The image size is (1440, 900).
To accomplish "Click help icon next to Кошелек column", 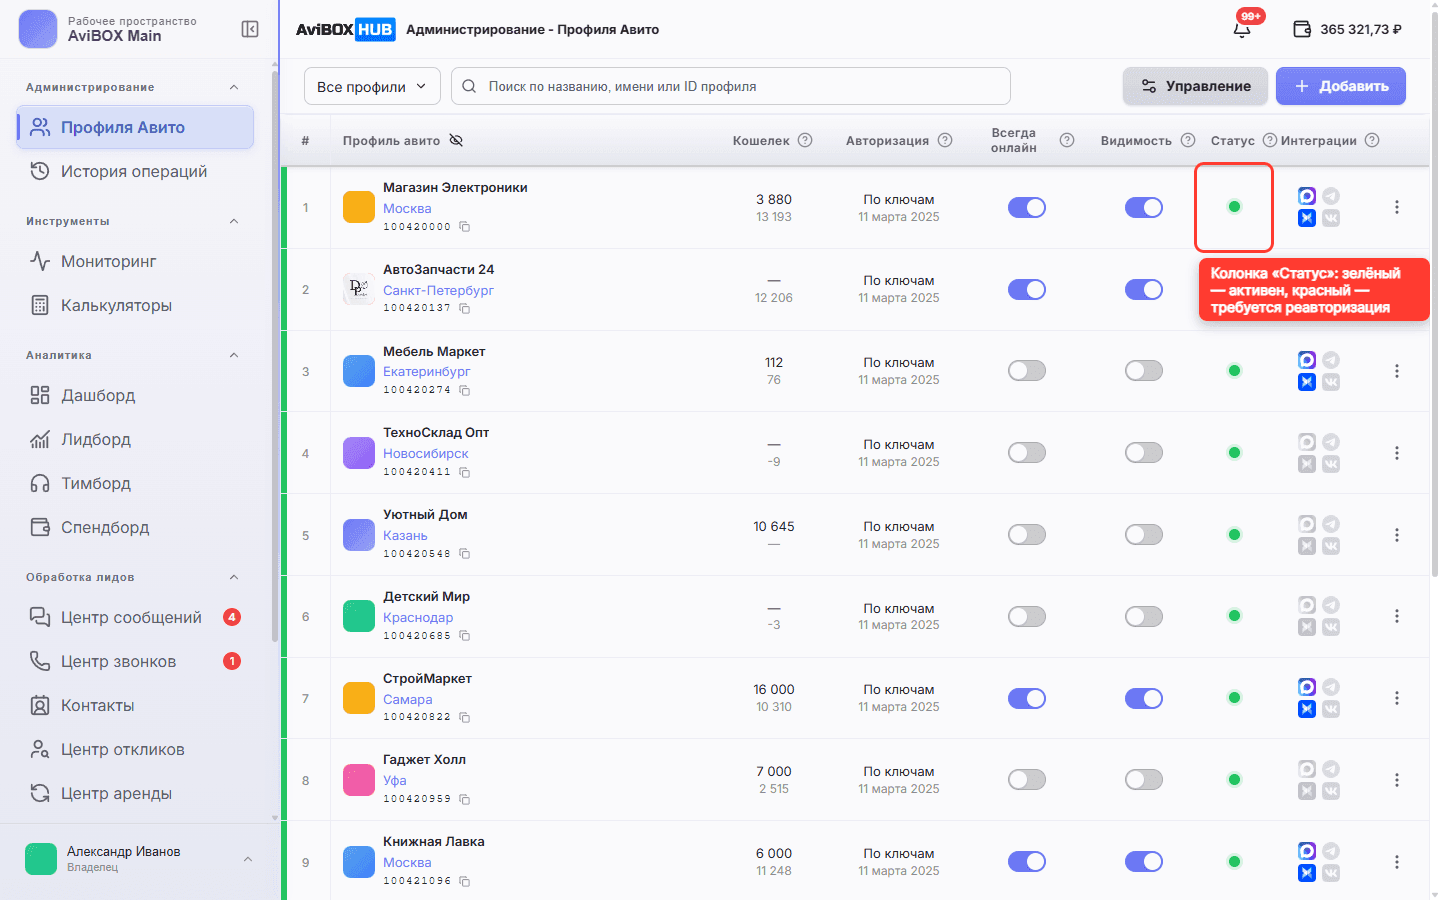I will (805, 140).
